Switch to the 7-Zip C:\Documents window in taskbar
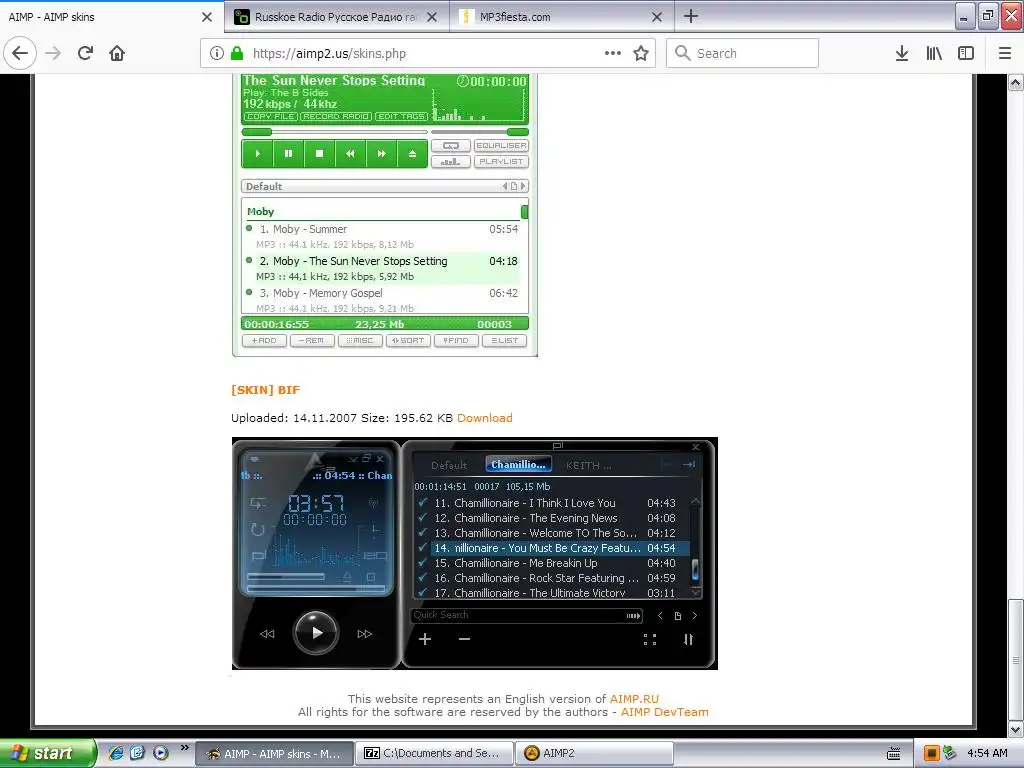The width and height of the screenshot is (1024, 768). (x=434, y=753)
